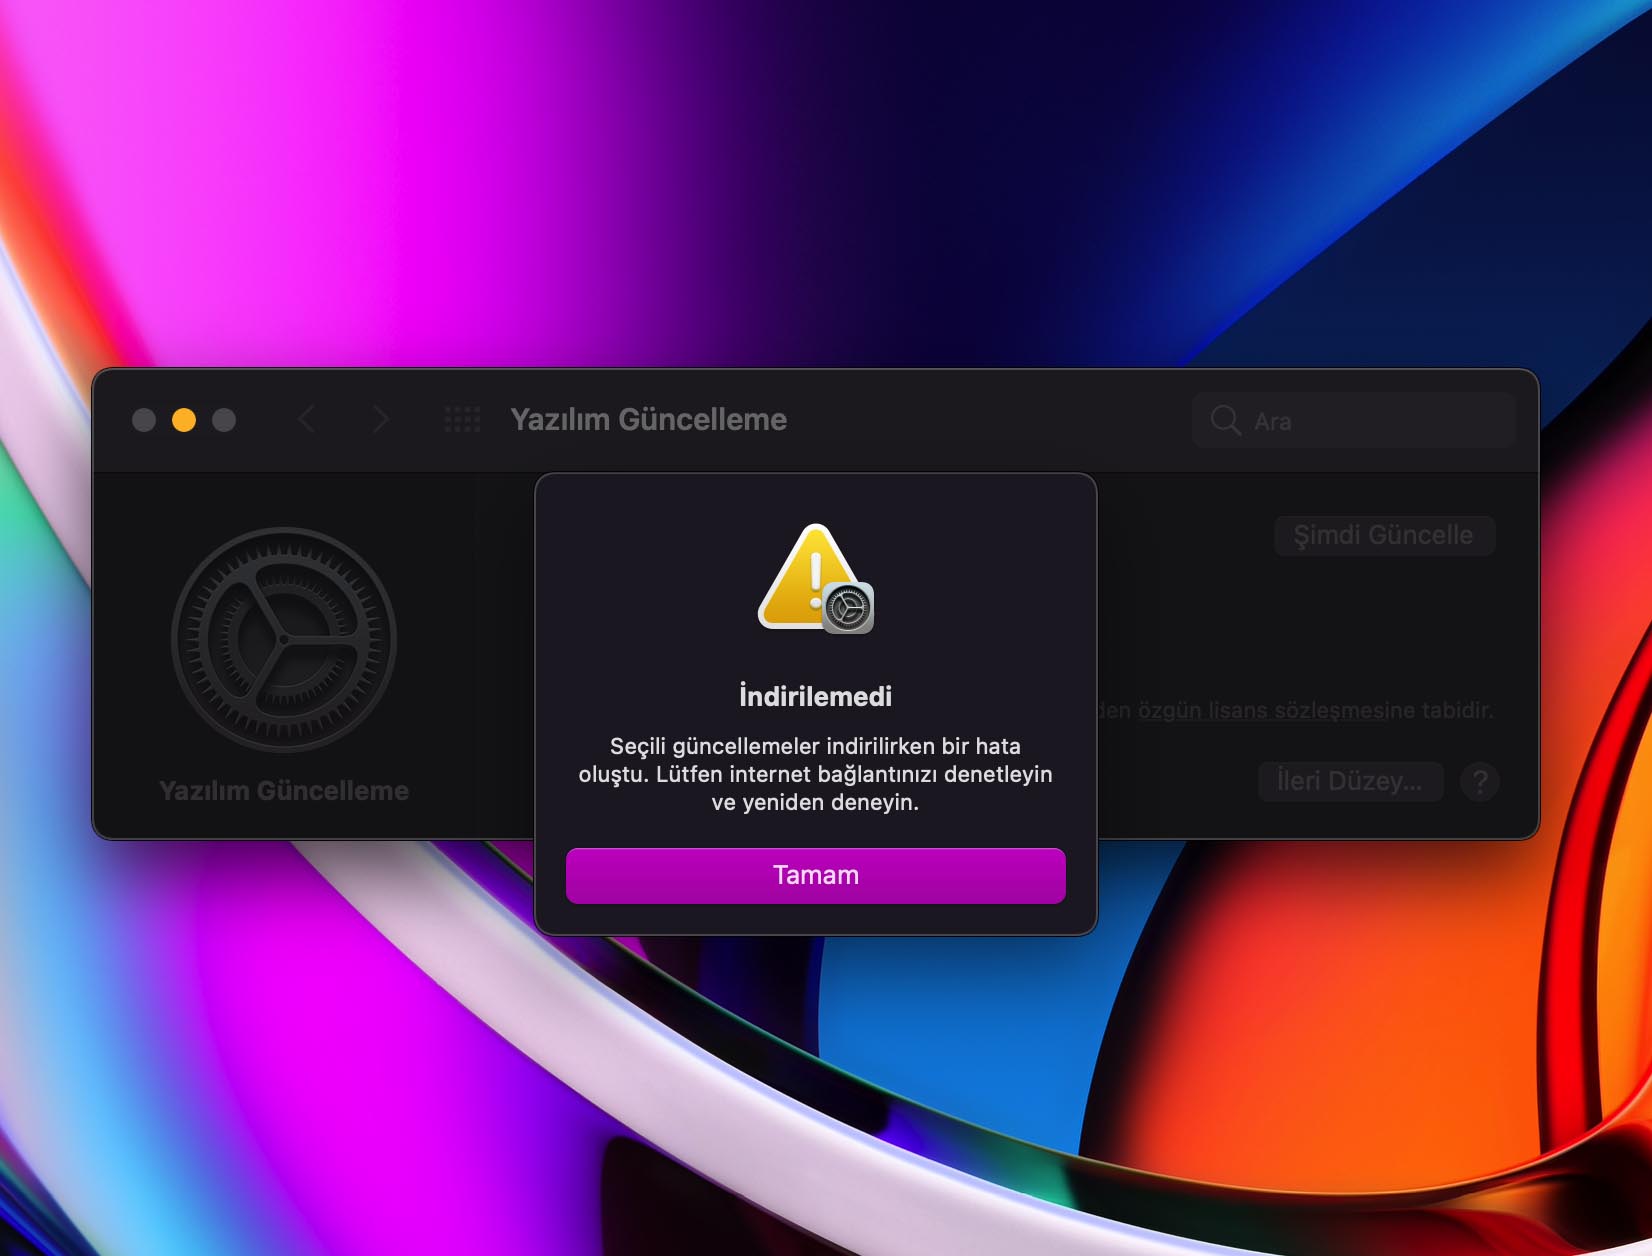This screenshot has width=1652, height=1256.
Task: Click the magnifier icon in search field
Action: tap(1225, 420)
